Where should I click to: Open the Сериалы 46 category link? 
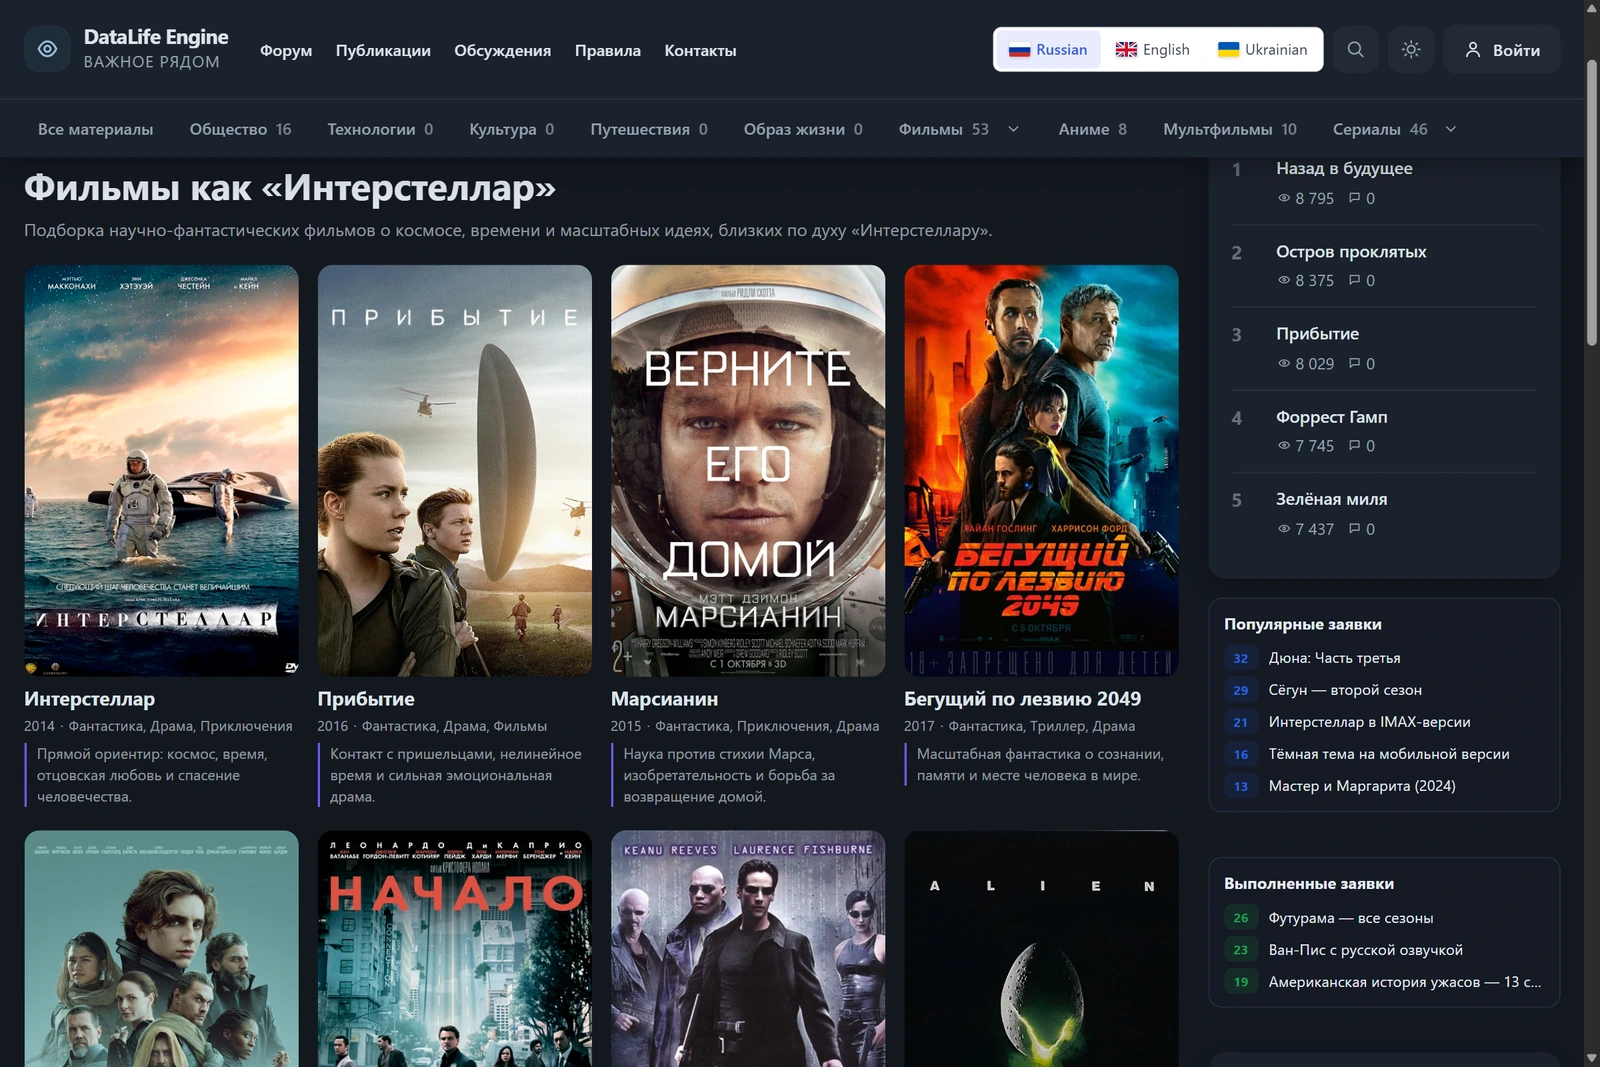pyautogui.click(x=1380, y=129)
